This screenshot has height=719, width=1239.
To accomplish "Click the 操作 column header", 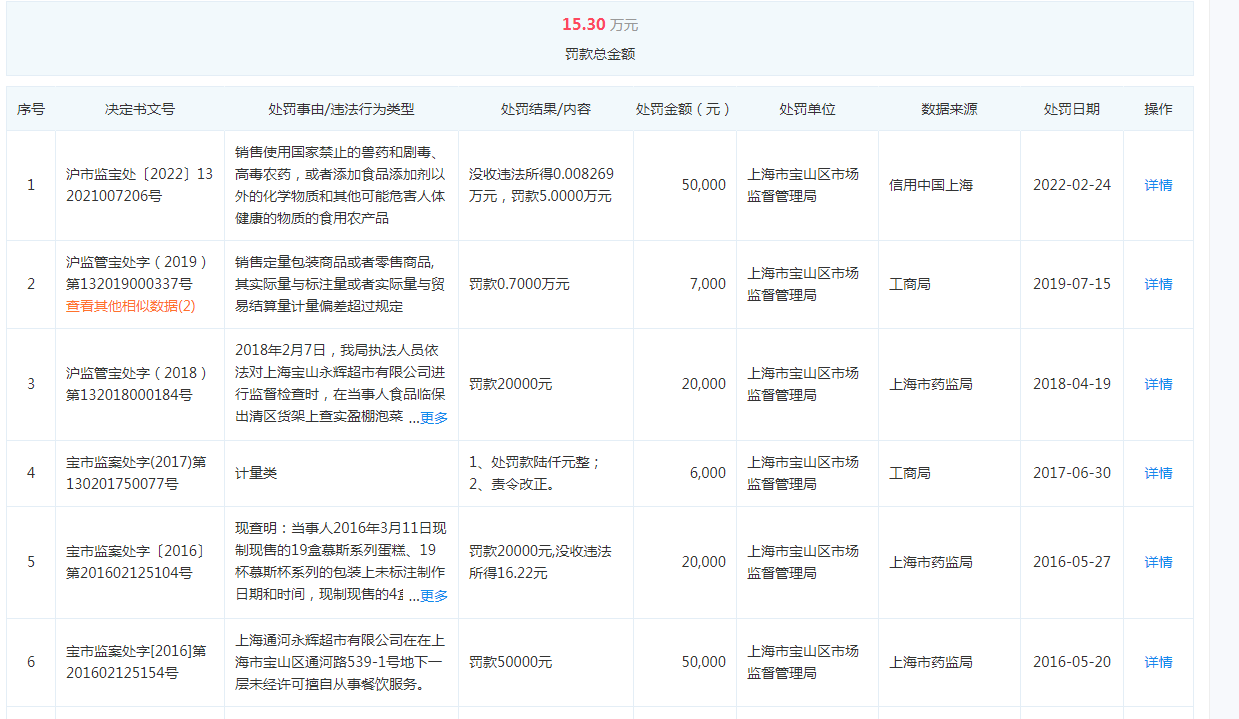I will (x=1158, y=109).
